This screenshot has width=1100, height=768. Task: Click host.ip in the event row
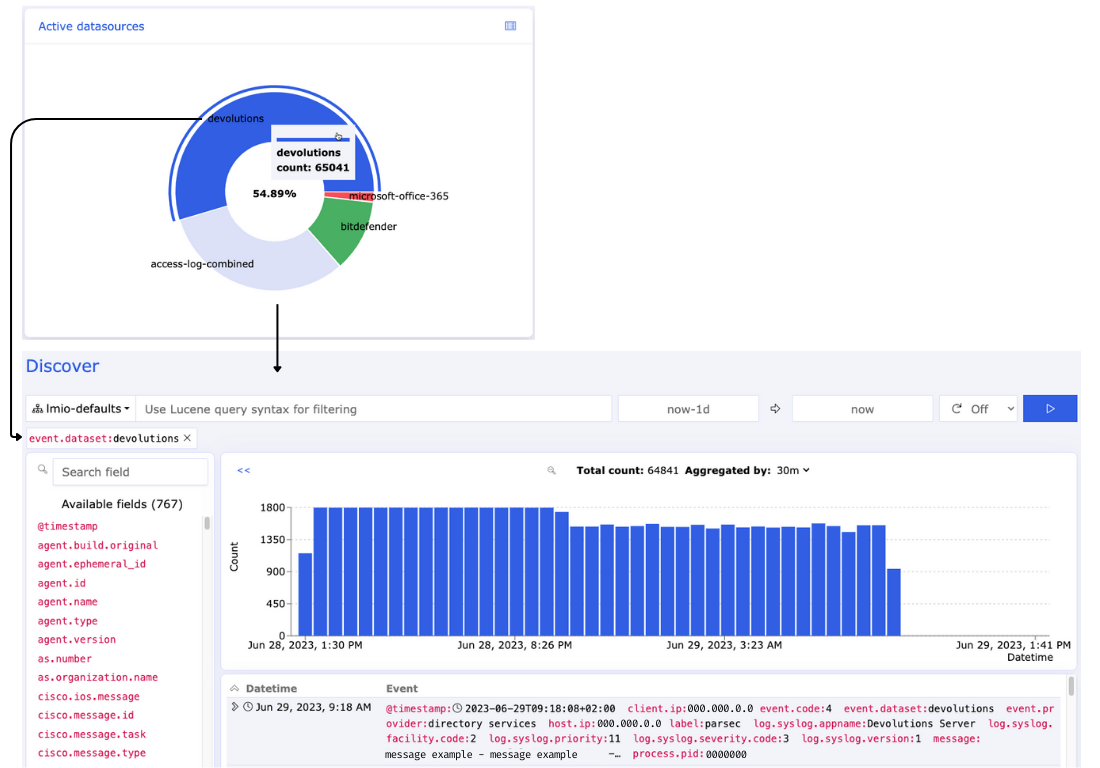point(605,724)
